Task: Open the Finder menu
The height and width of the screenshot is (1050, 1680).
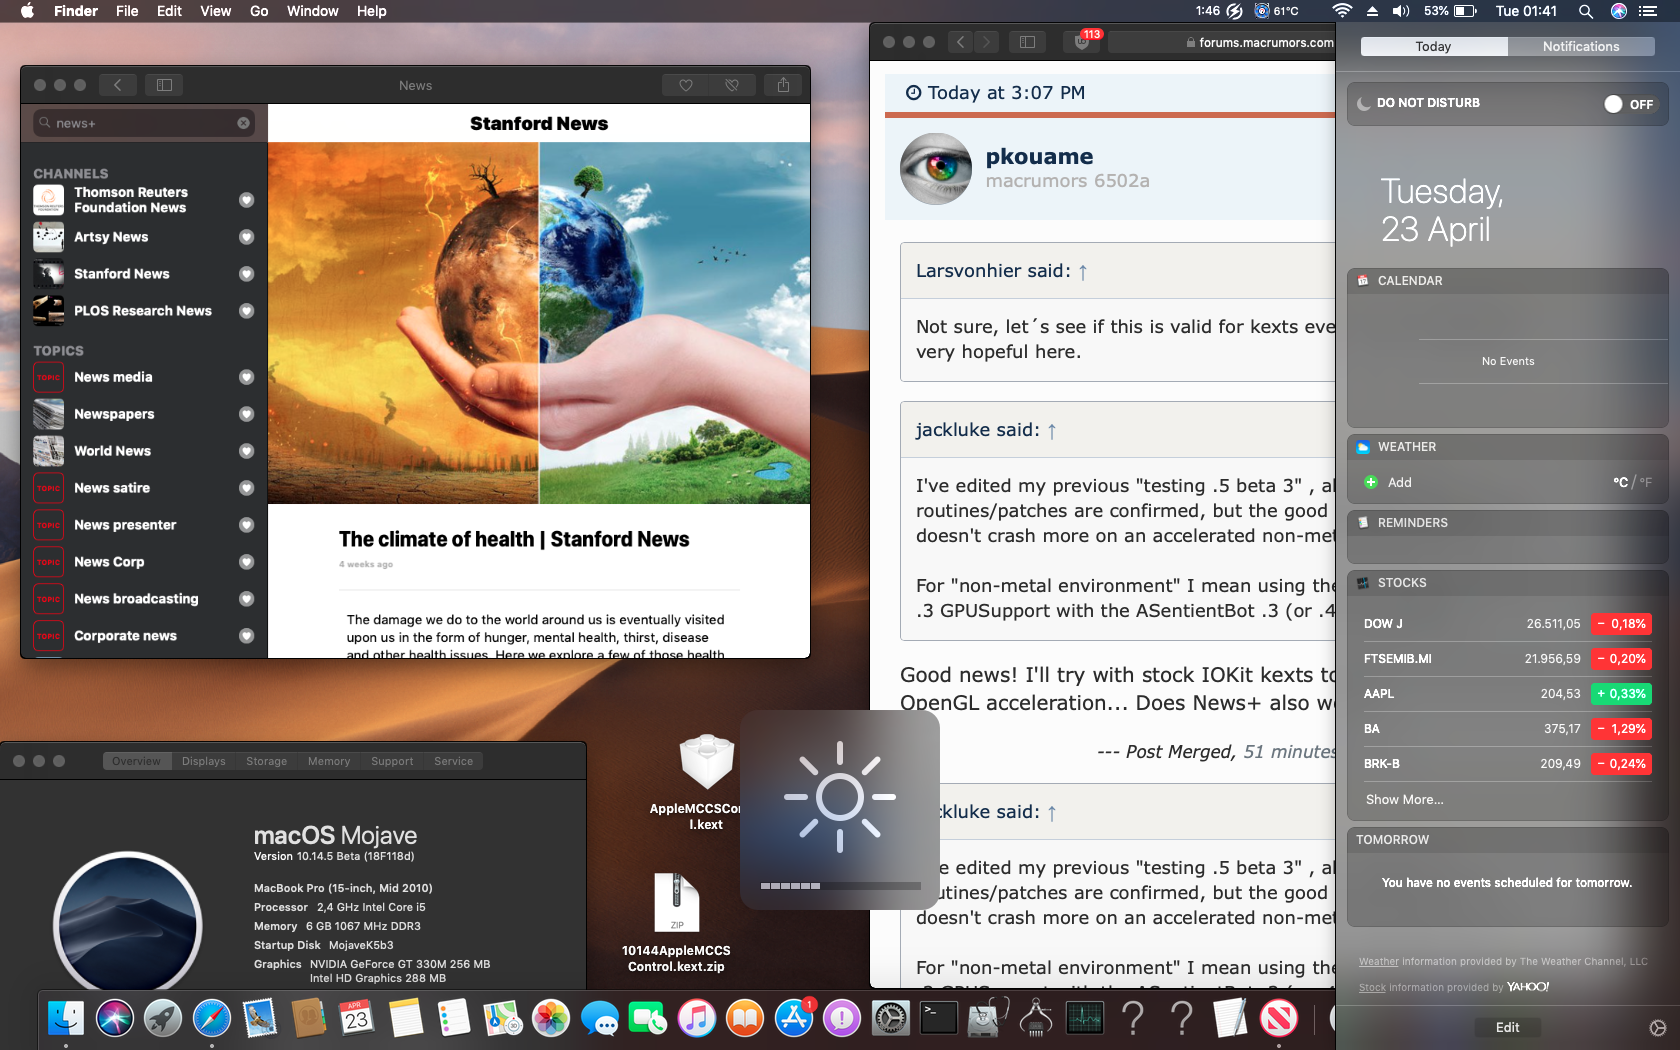Action: 76,11
